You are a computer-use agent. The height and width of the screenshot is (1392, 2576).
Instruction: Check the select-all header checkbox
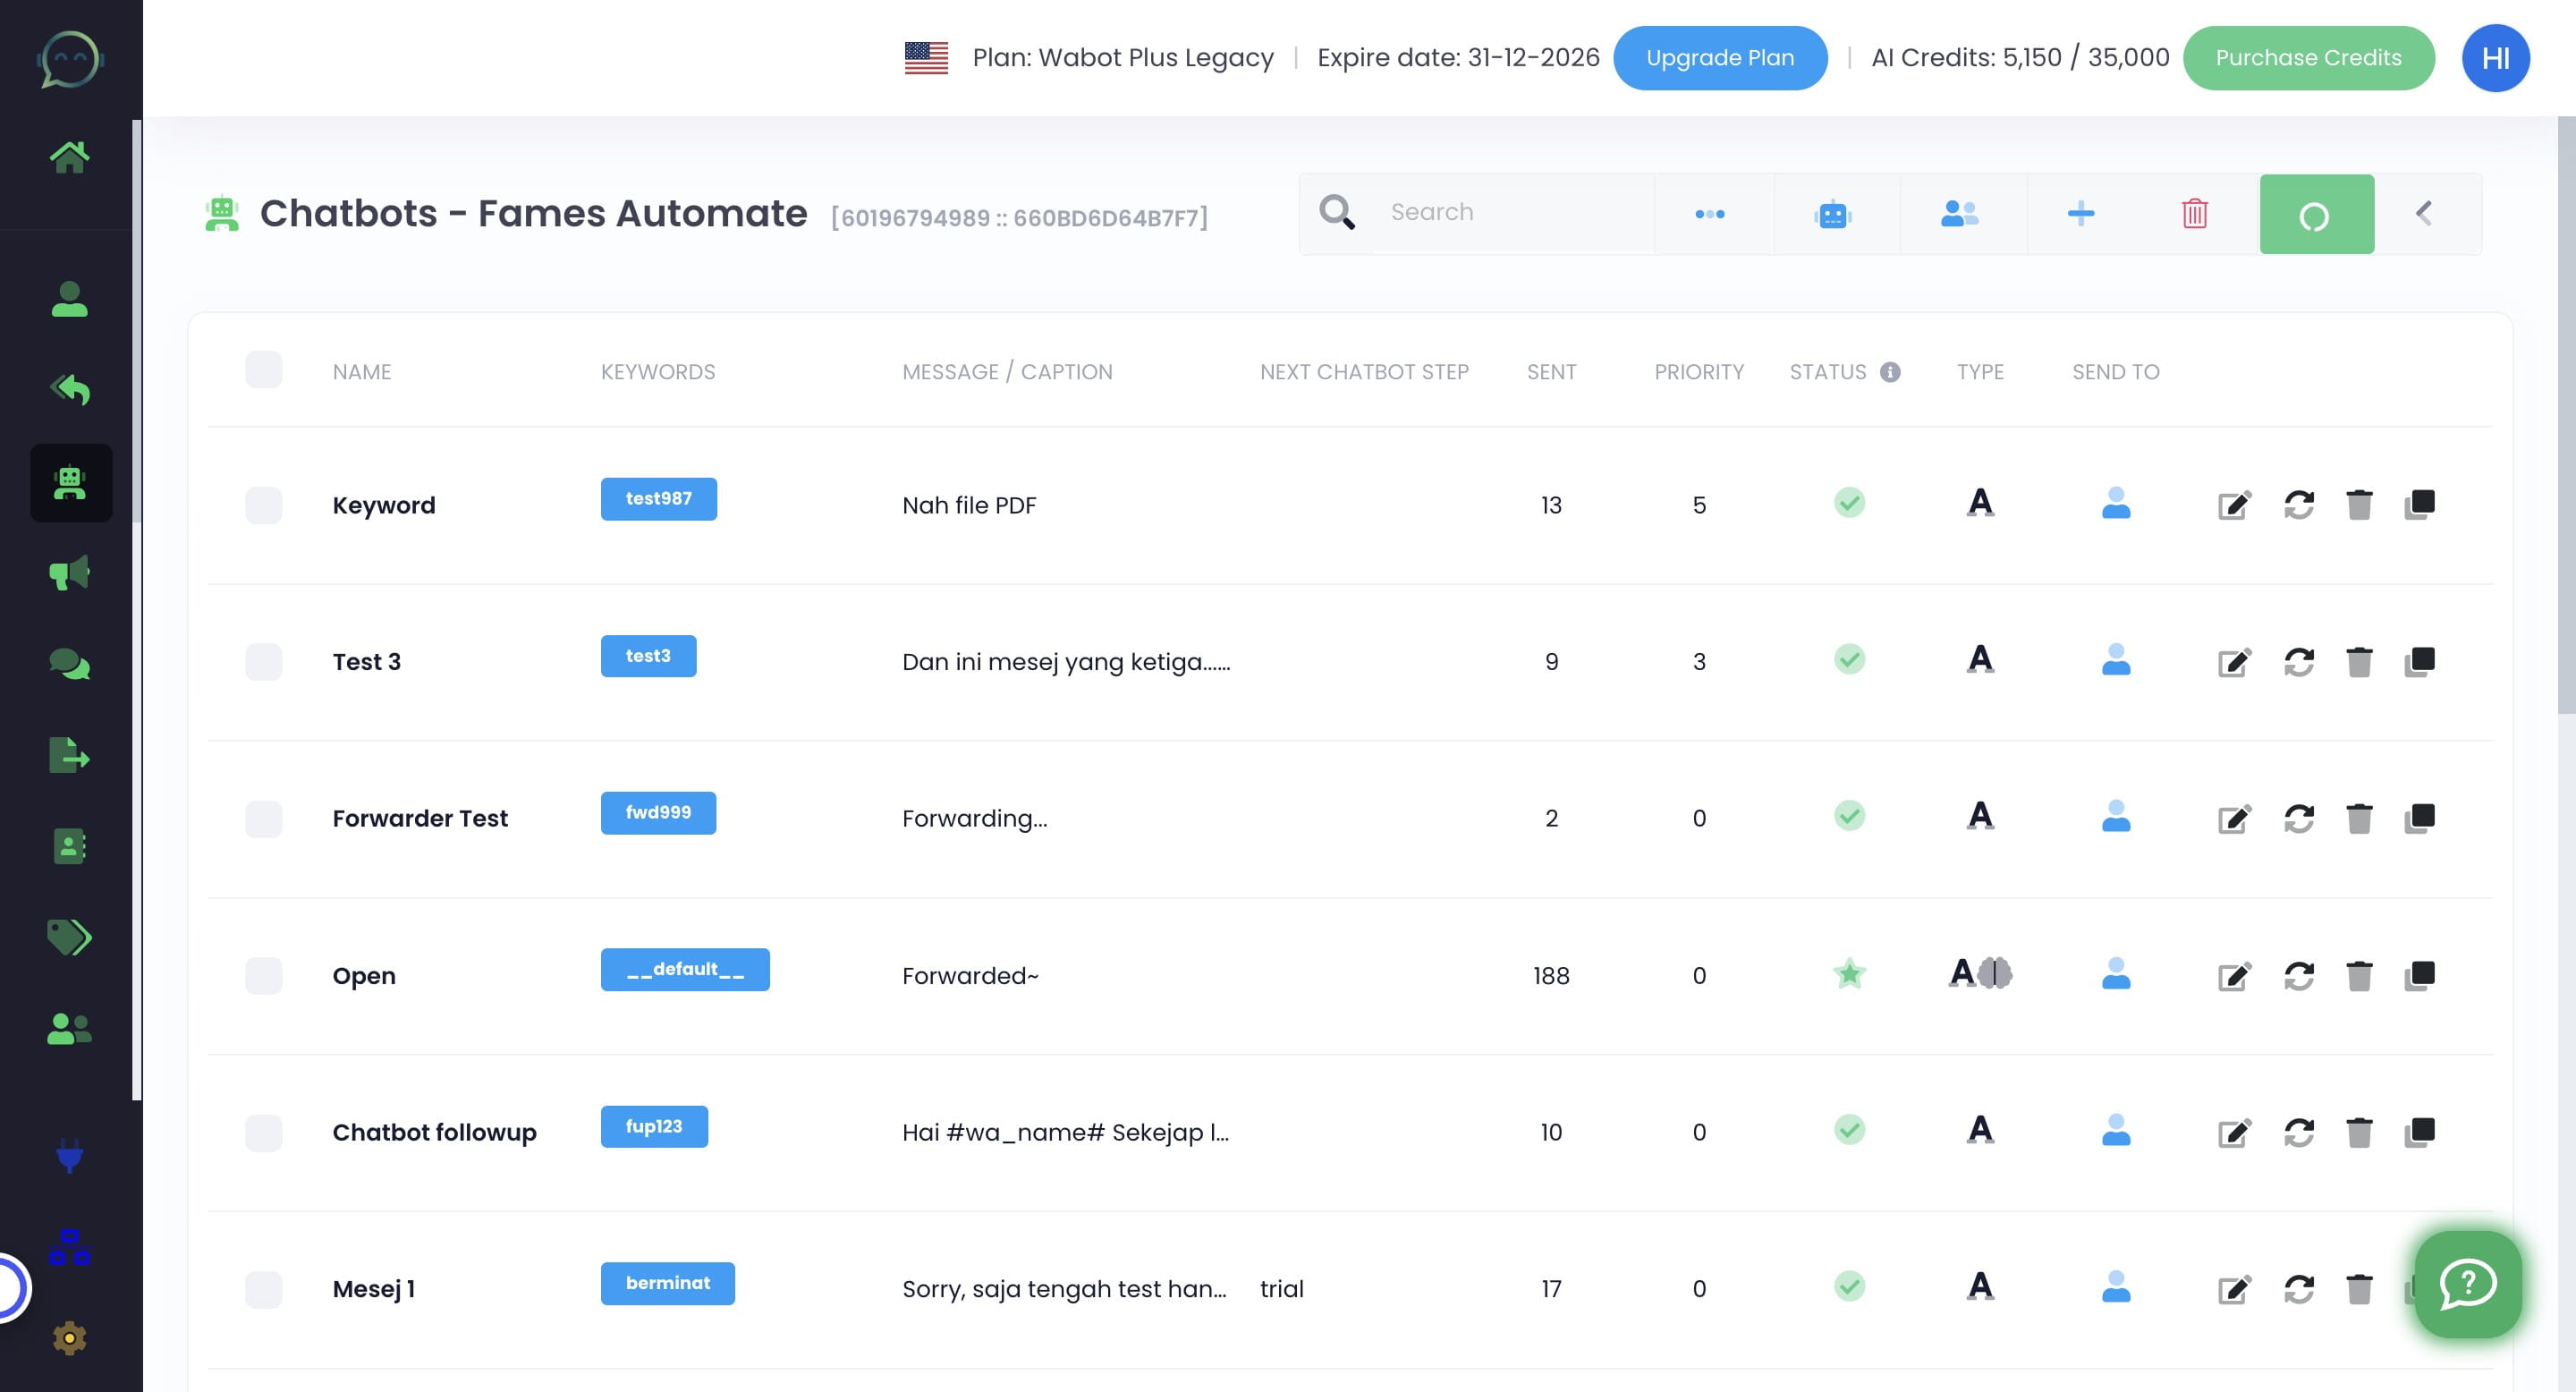[264, 370]
